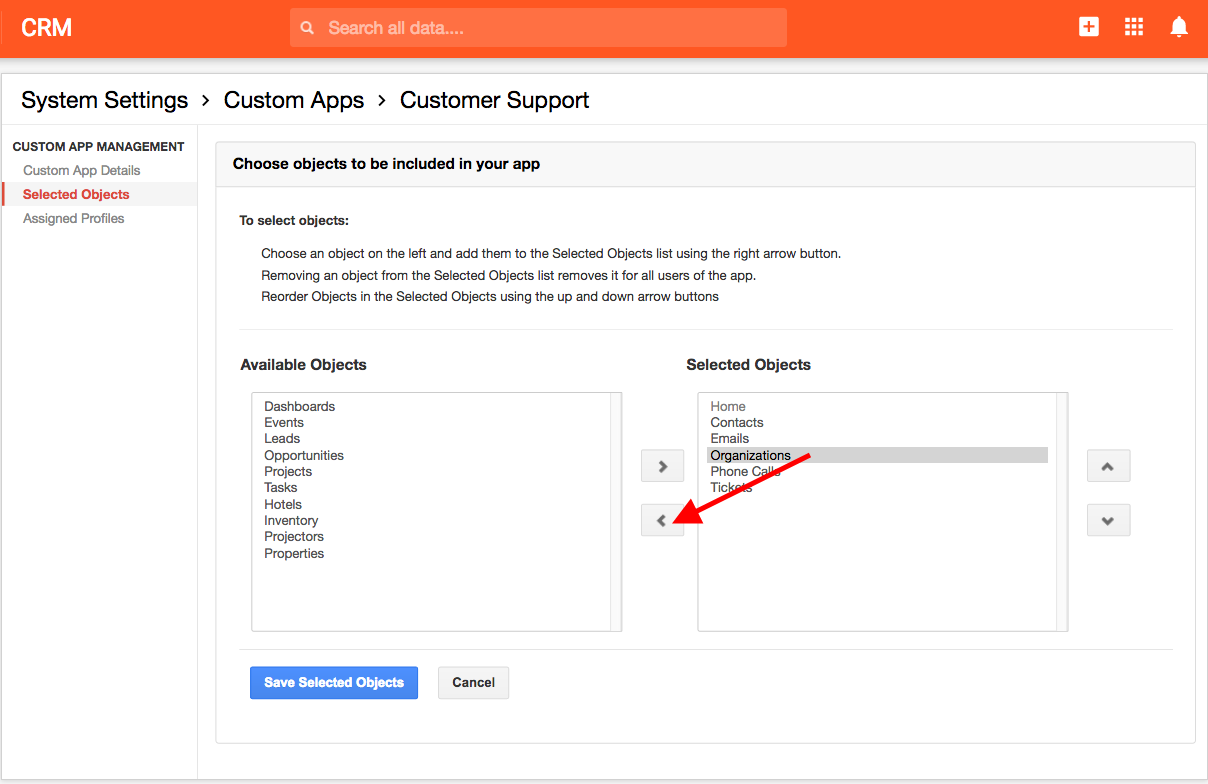This screenshot has height=784, width=1208.
Task: Click the Cancel button
Action: [474, 683]
